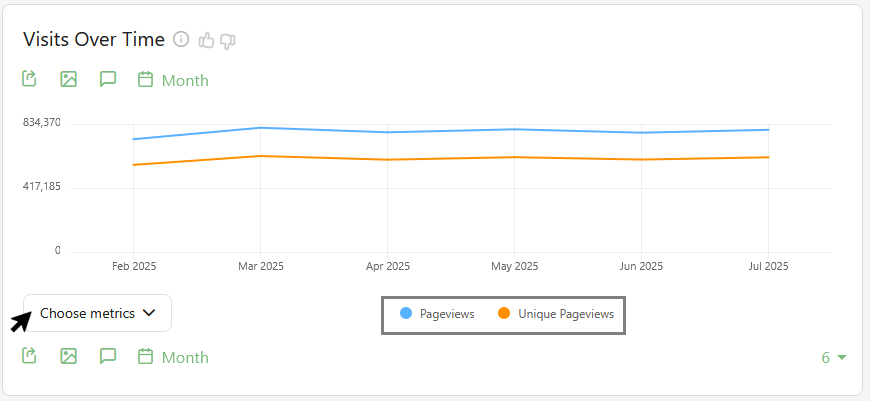Click the speech bubble icon in the footer toolbar

click(x=108, y=356)
